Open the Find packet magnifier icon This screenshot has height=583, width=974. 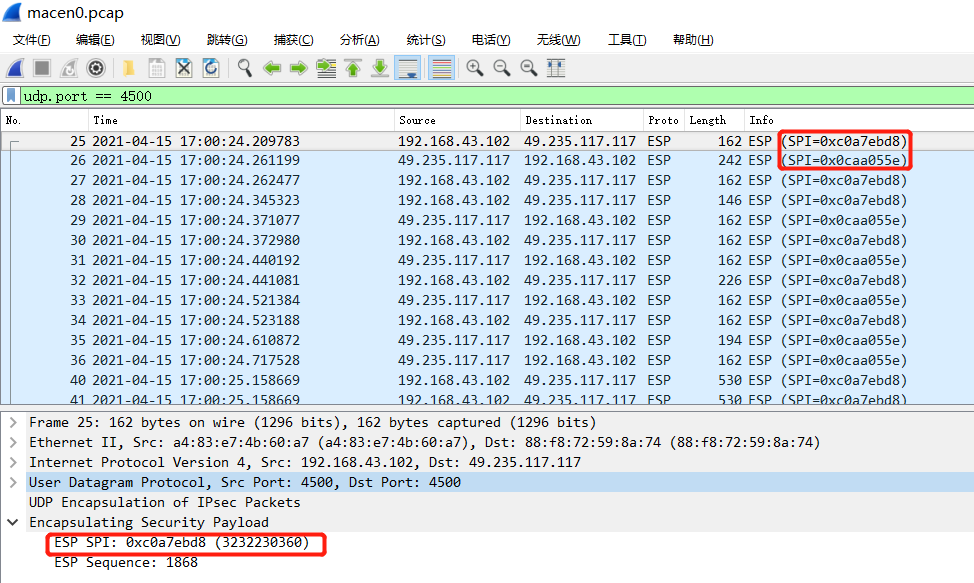tap(244, 68)
